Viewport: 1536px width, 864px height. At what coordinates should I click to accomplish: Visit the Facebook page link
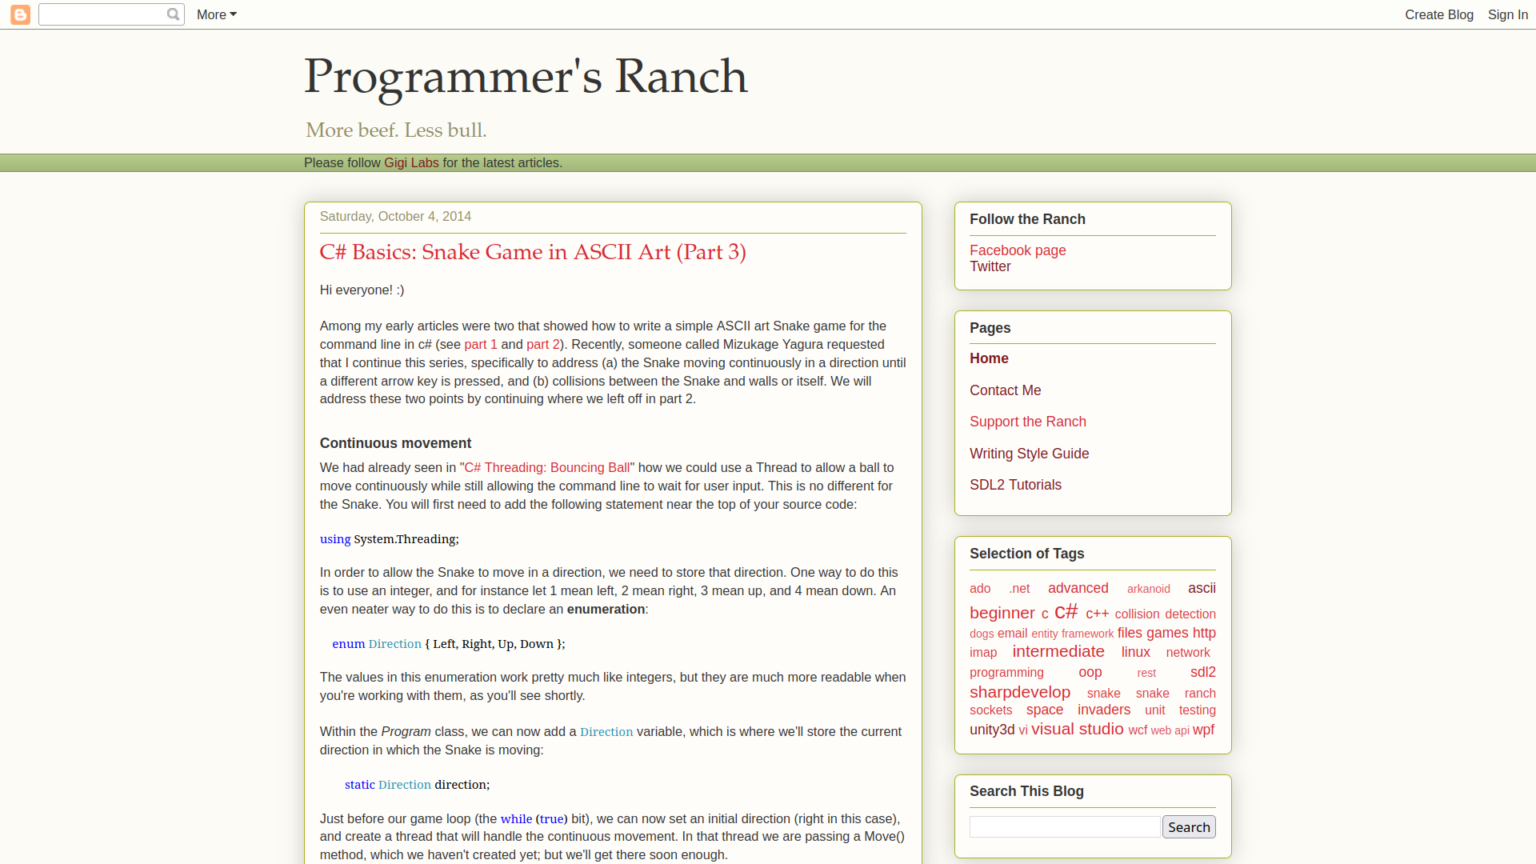point(1017,250)
